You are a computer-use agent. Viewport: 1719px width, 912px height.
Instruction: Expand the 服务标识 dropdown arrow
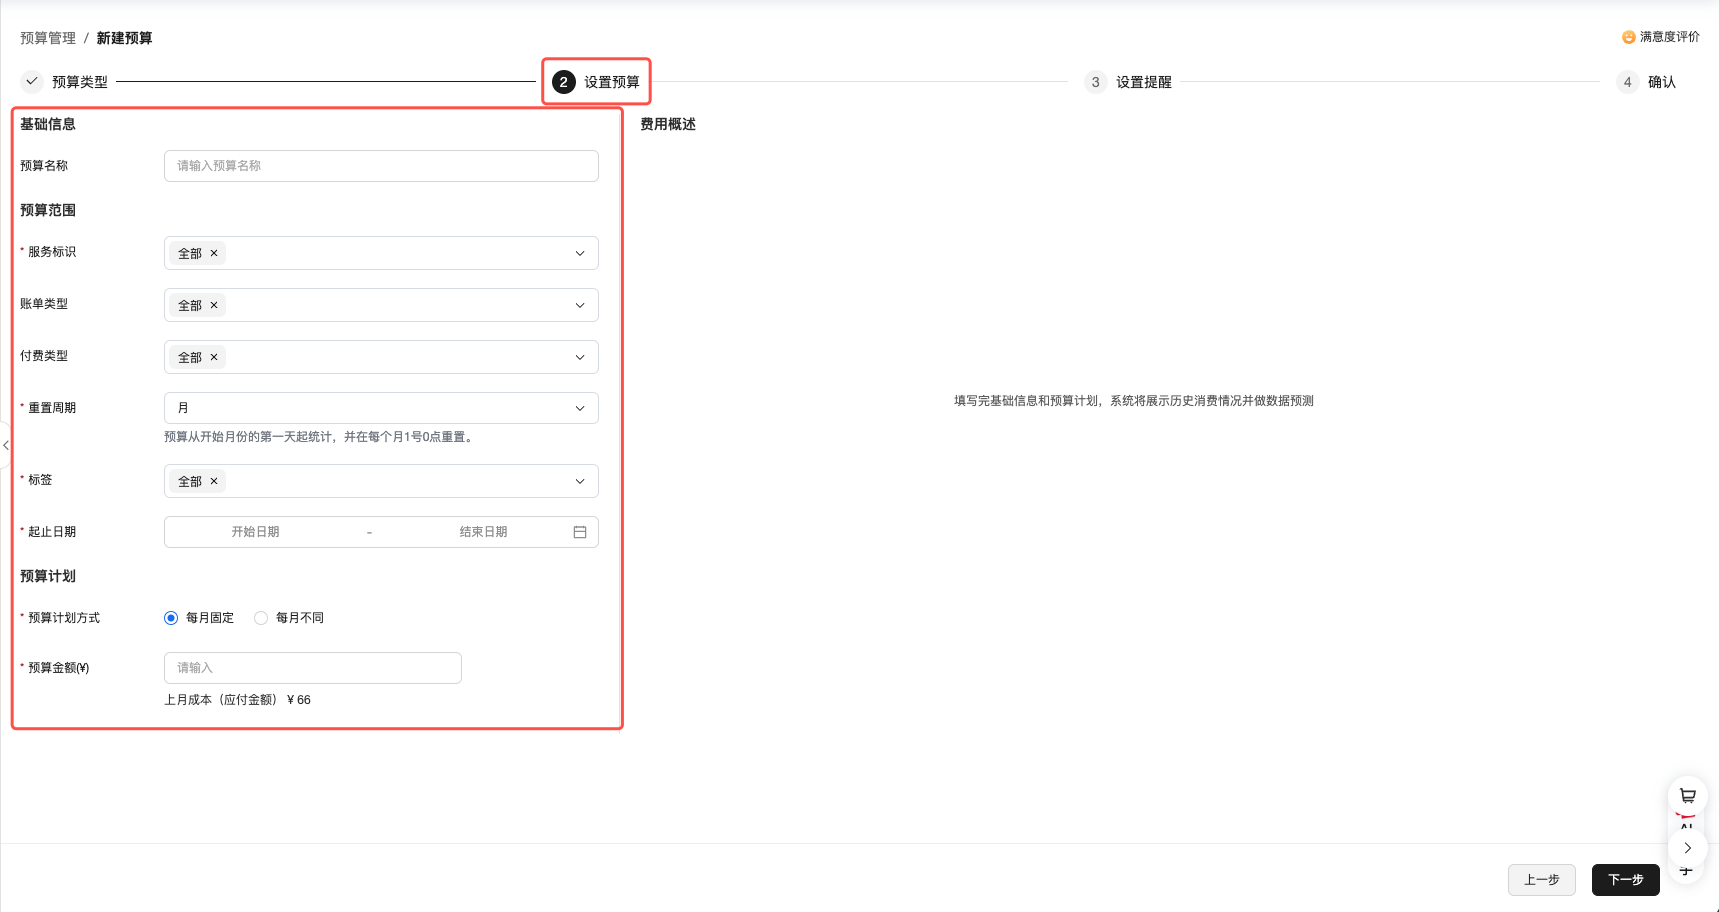(x=580, y=253)
